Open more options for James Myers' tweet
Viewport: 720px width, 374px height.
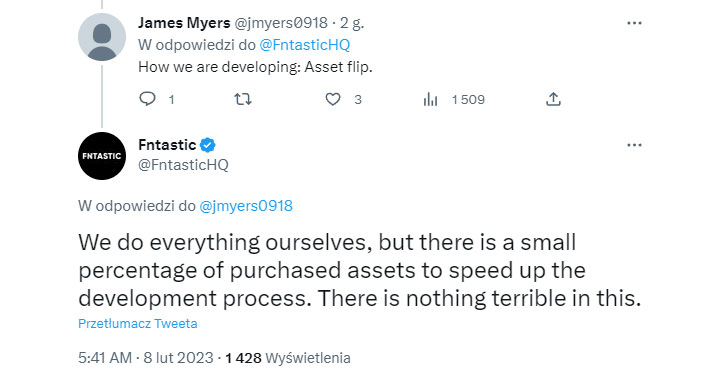pyautogui.click(x=634, y=23)
